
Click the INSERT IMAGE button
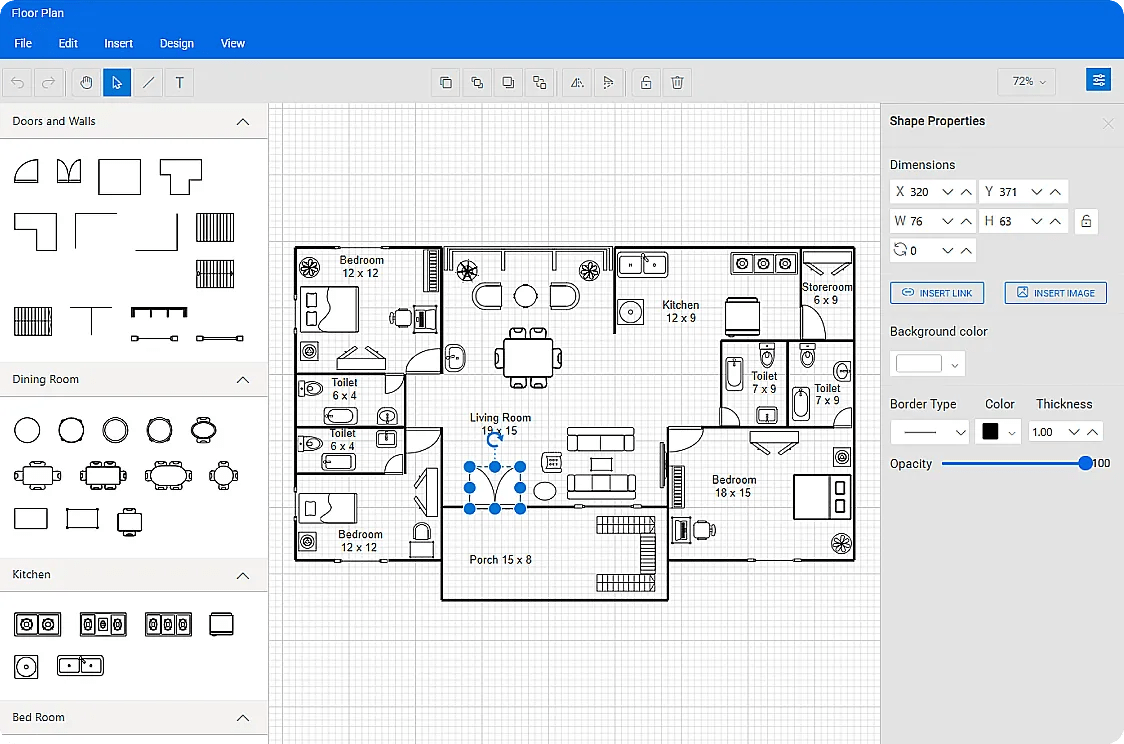tap(1055, 292)
